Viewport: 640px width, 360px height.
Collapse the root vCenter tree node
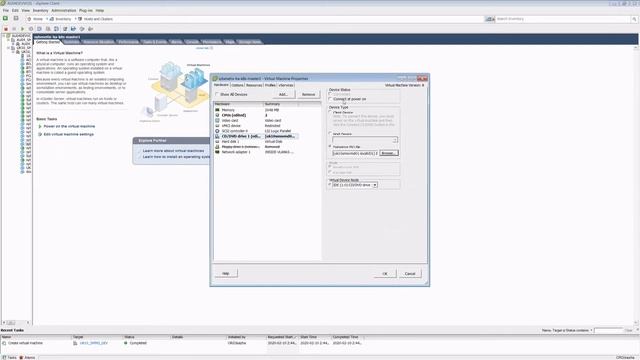pyautogui.click(x=4, y=36)
